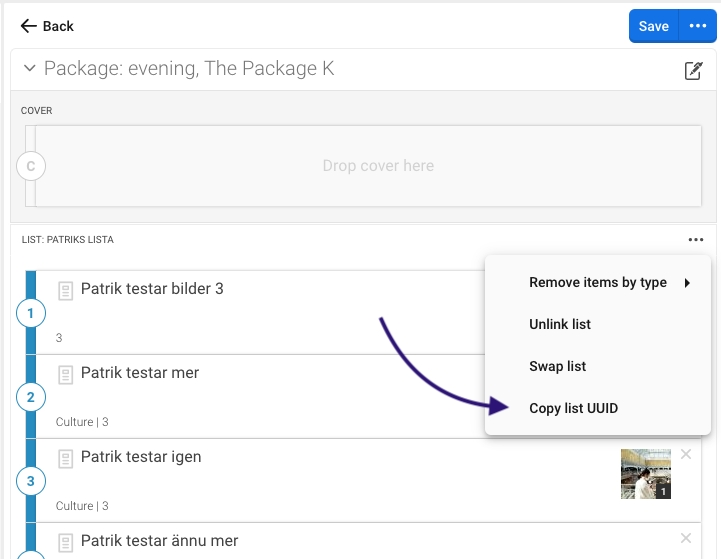Open the package edit pencil icon
Screen dimensions: 721x559
click(x=692, y=70)
